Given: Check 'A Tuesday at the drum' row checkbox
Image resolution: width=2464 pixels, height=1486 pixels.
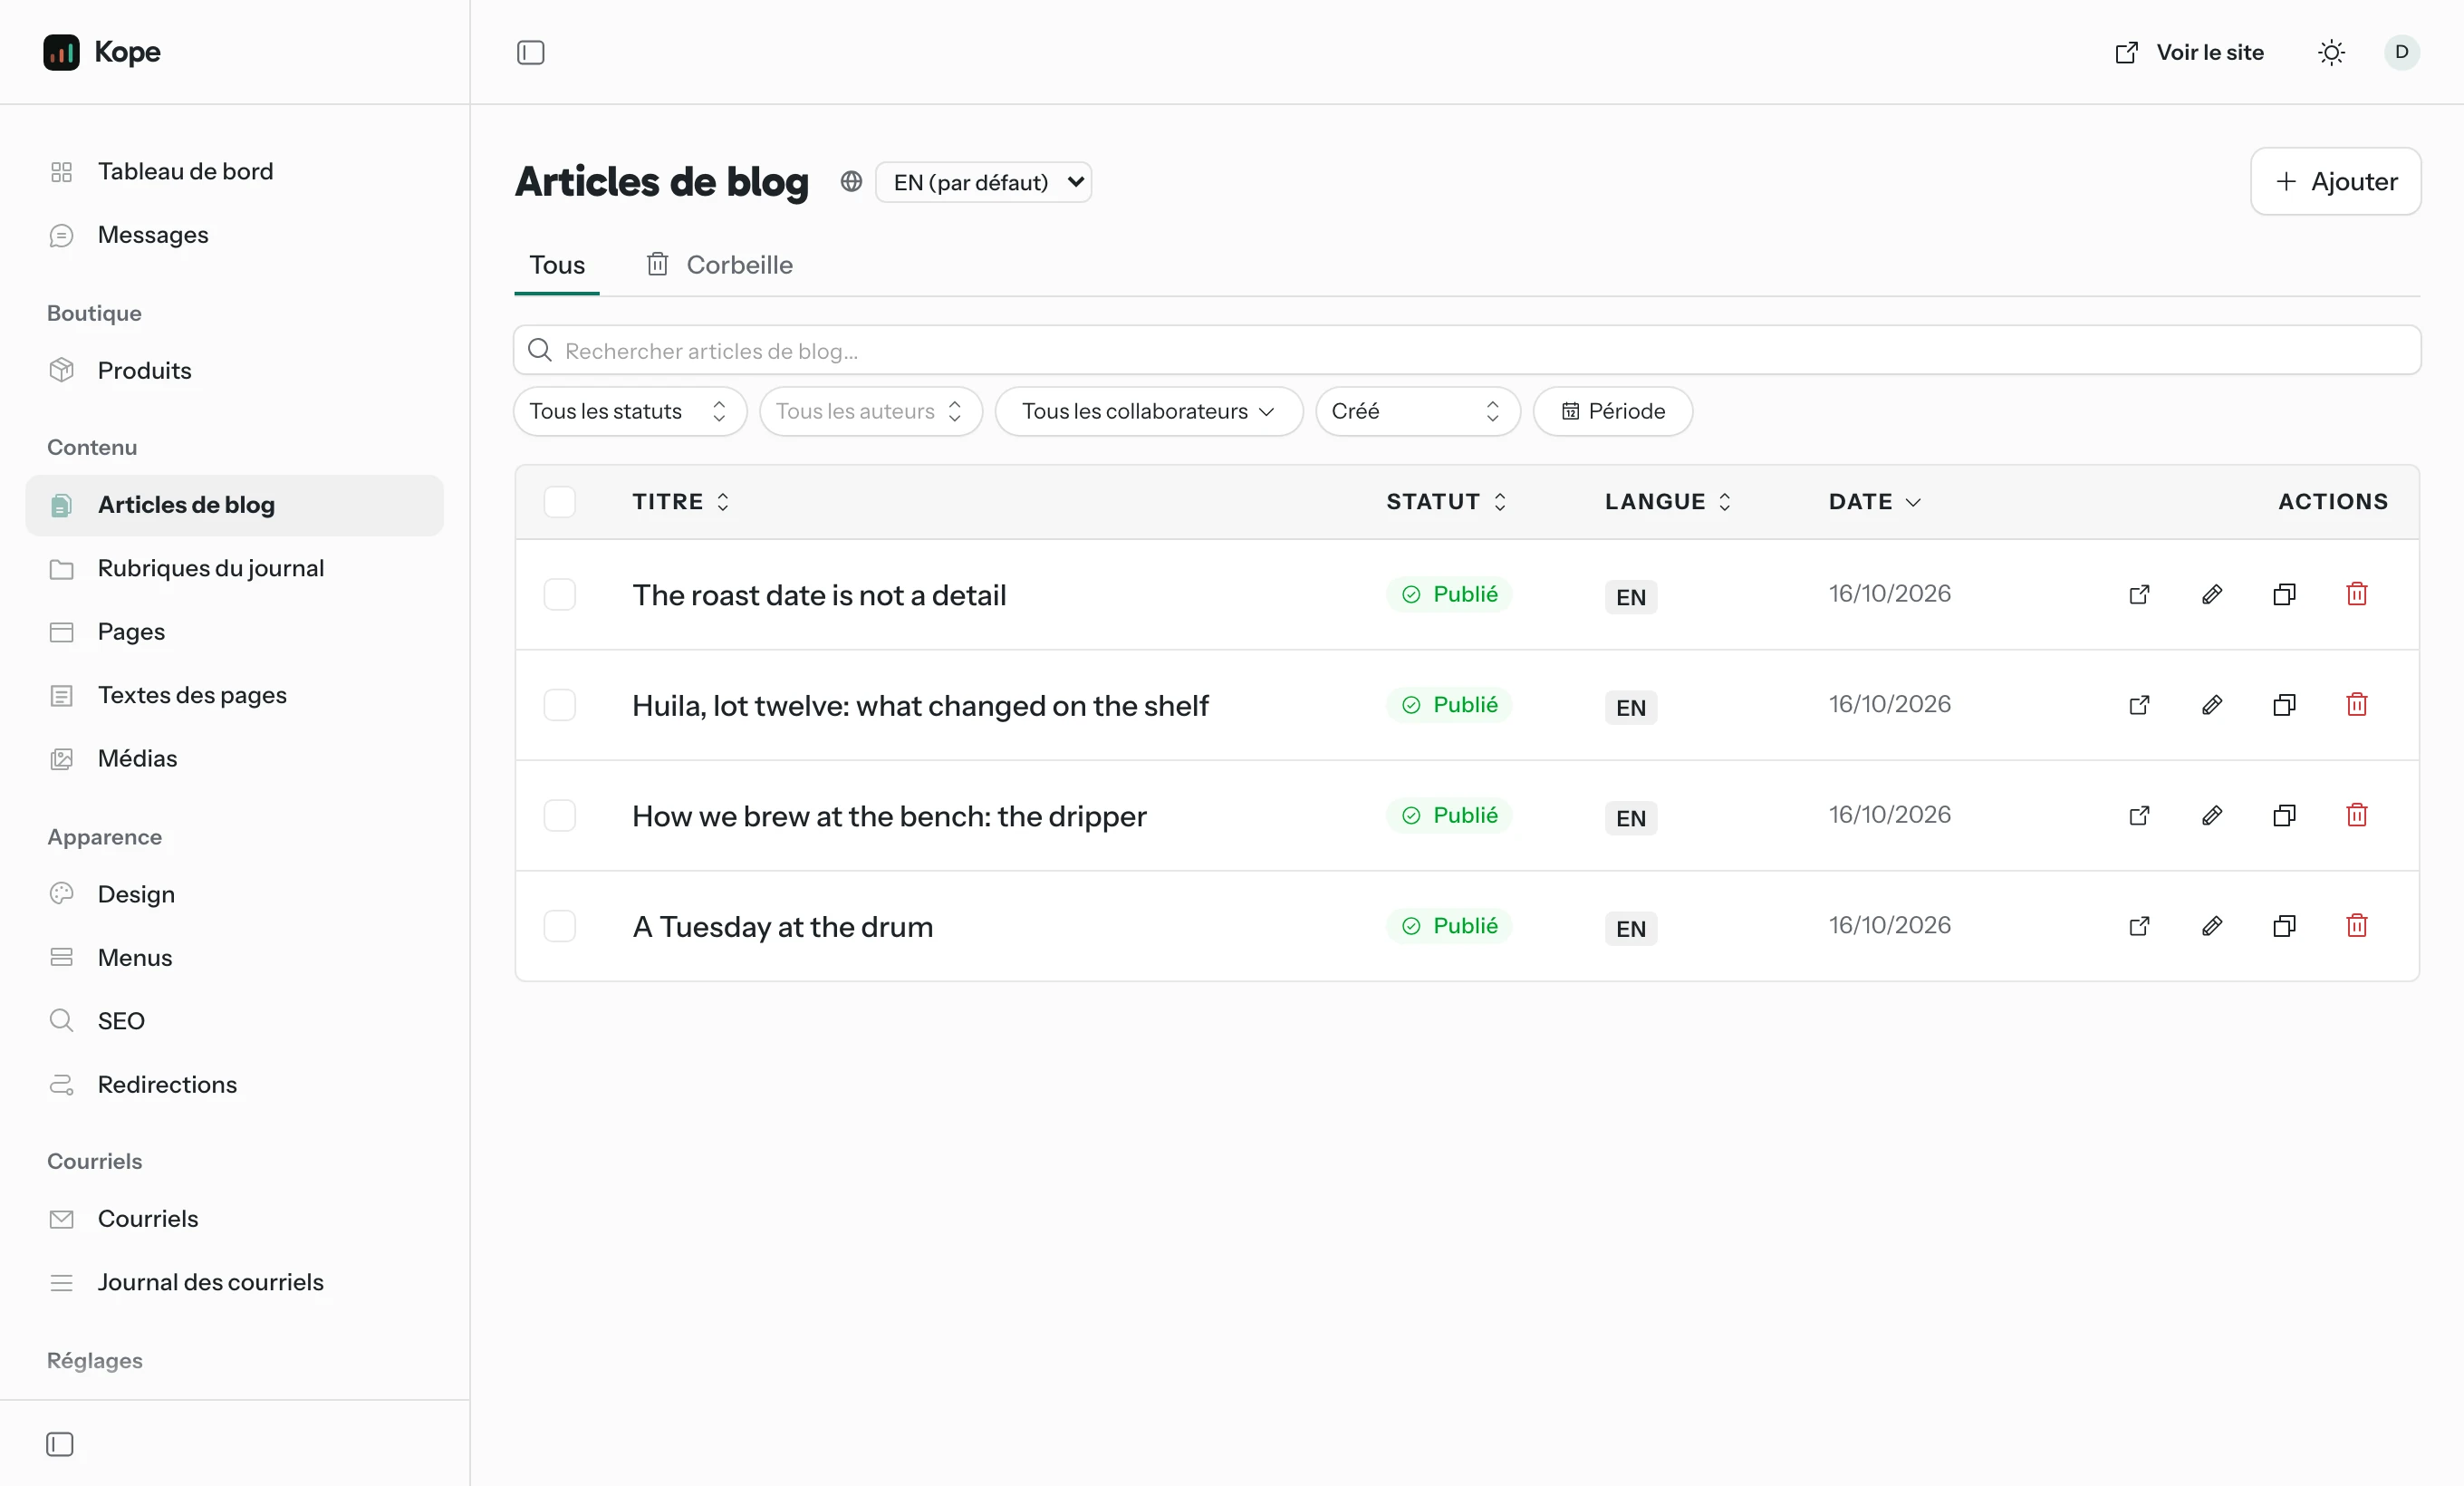Looking at the screenshot, I should 560,926.
